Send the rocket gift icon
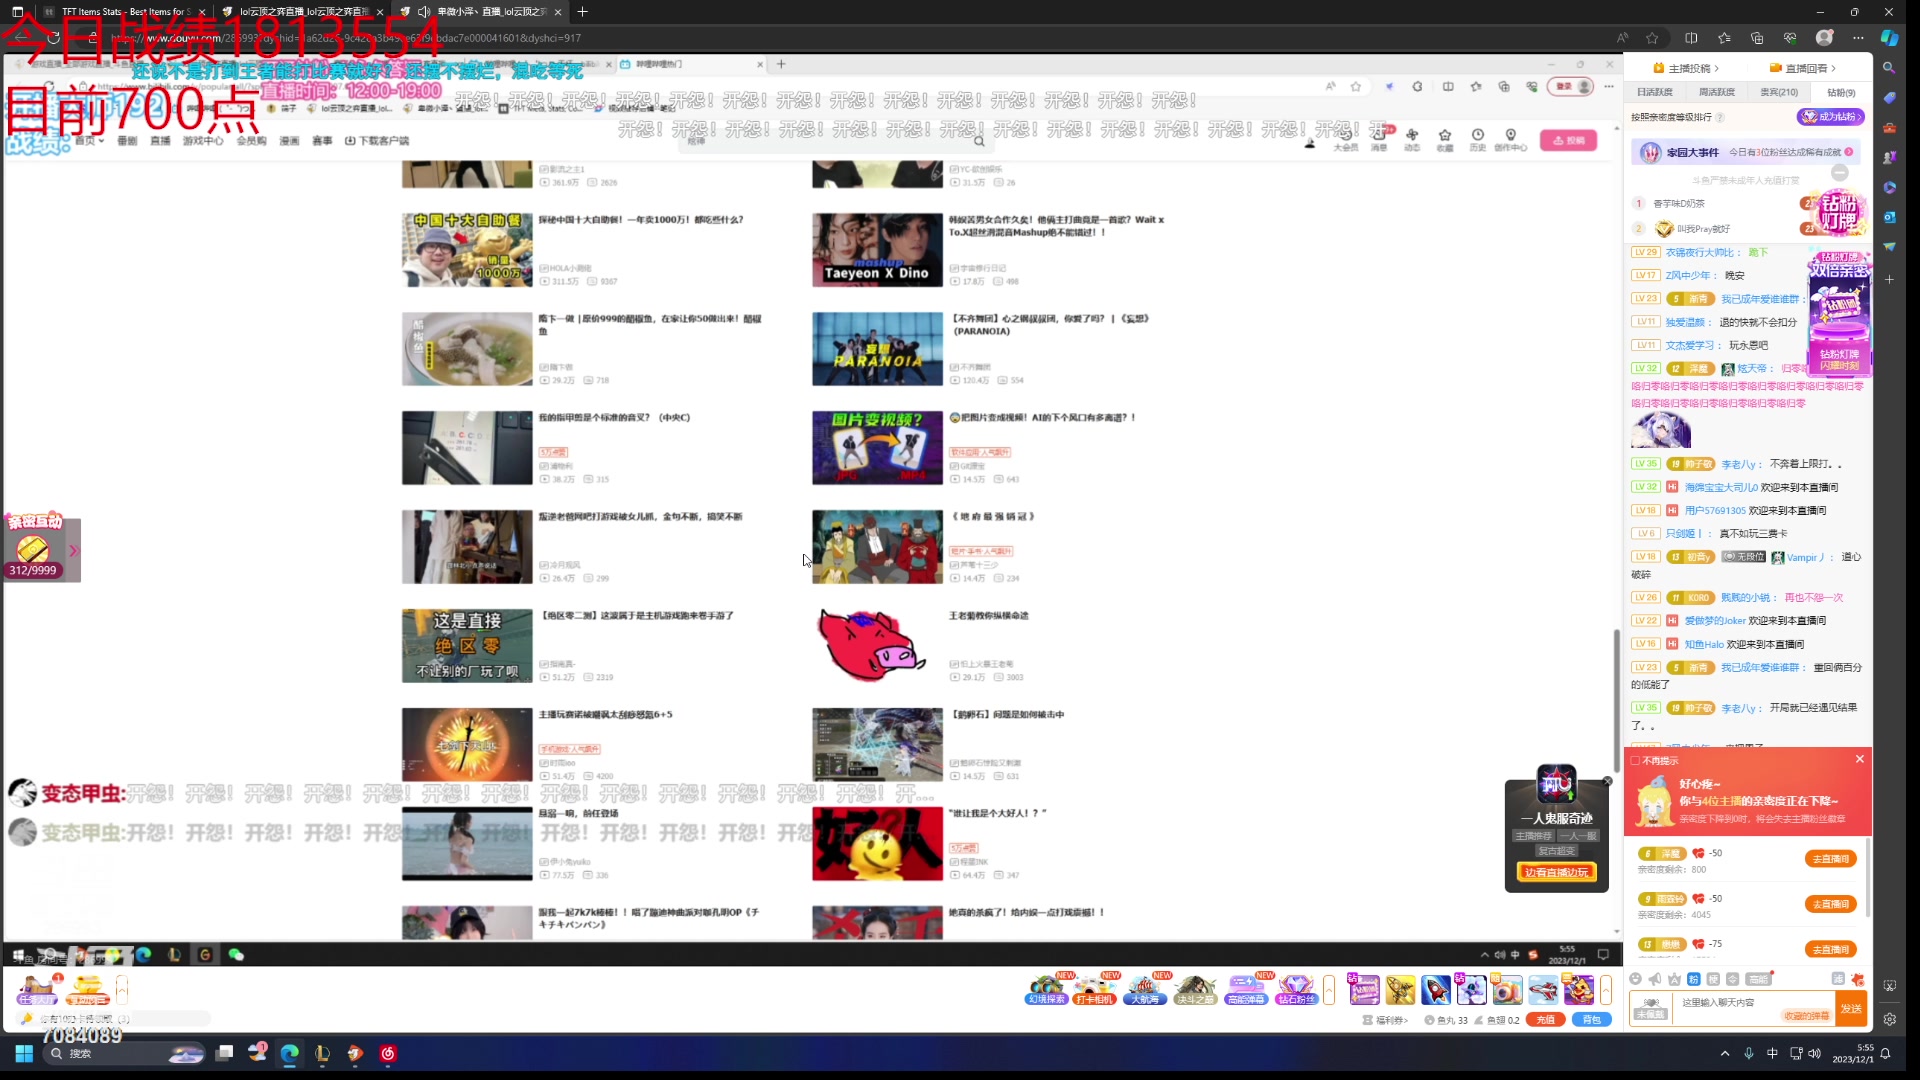 1436,989
